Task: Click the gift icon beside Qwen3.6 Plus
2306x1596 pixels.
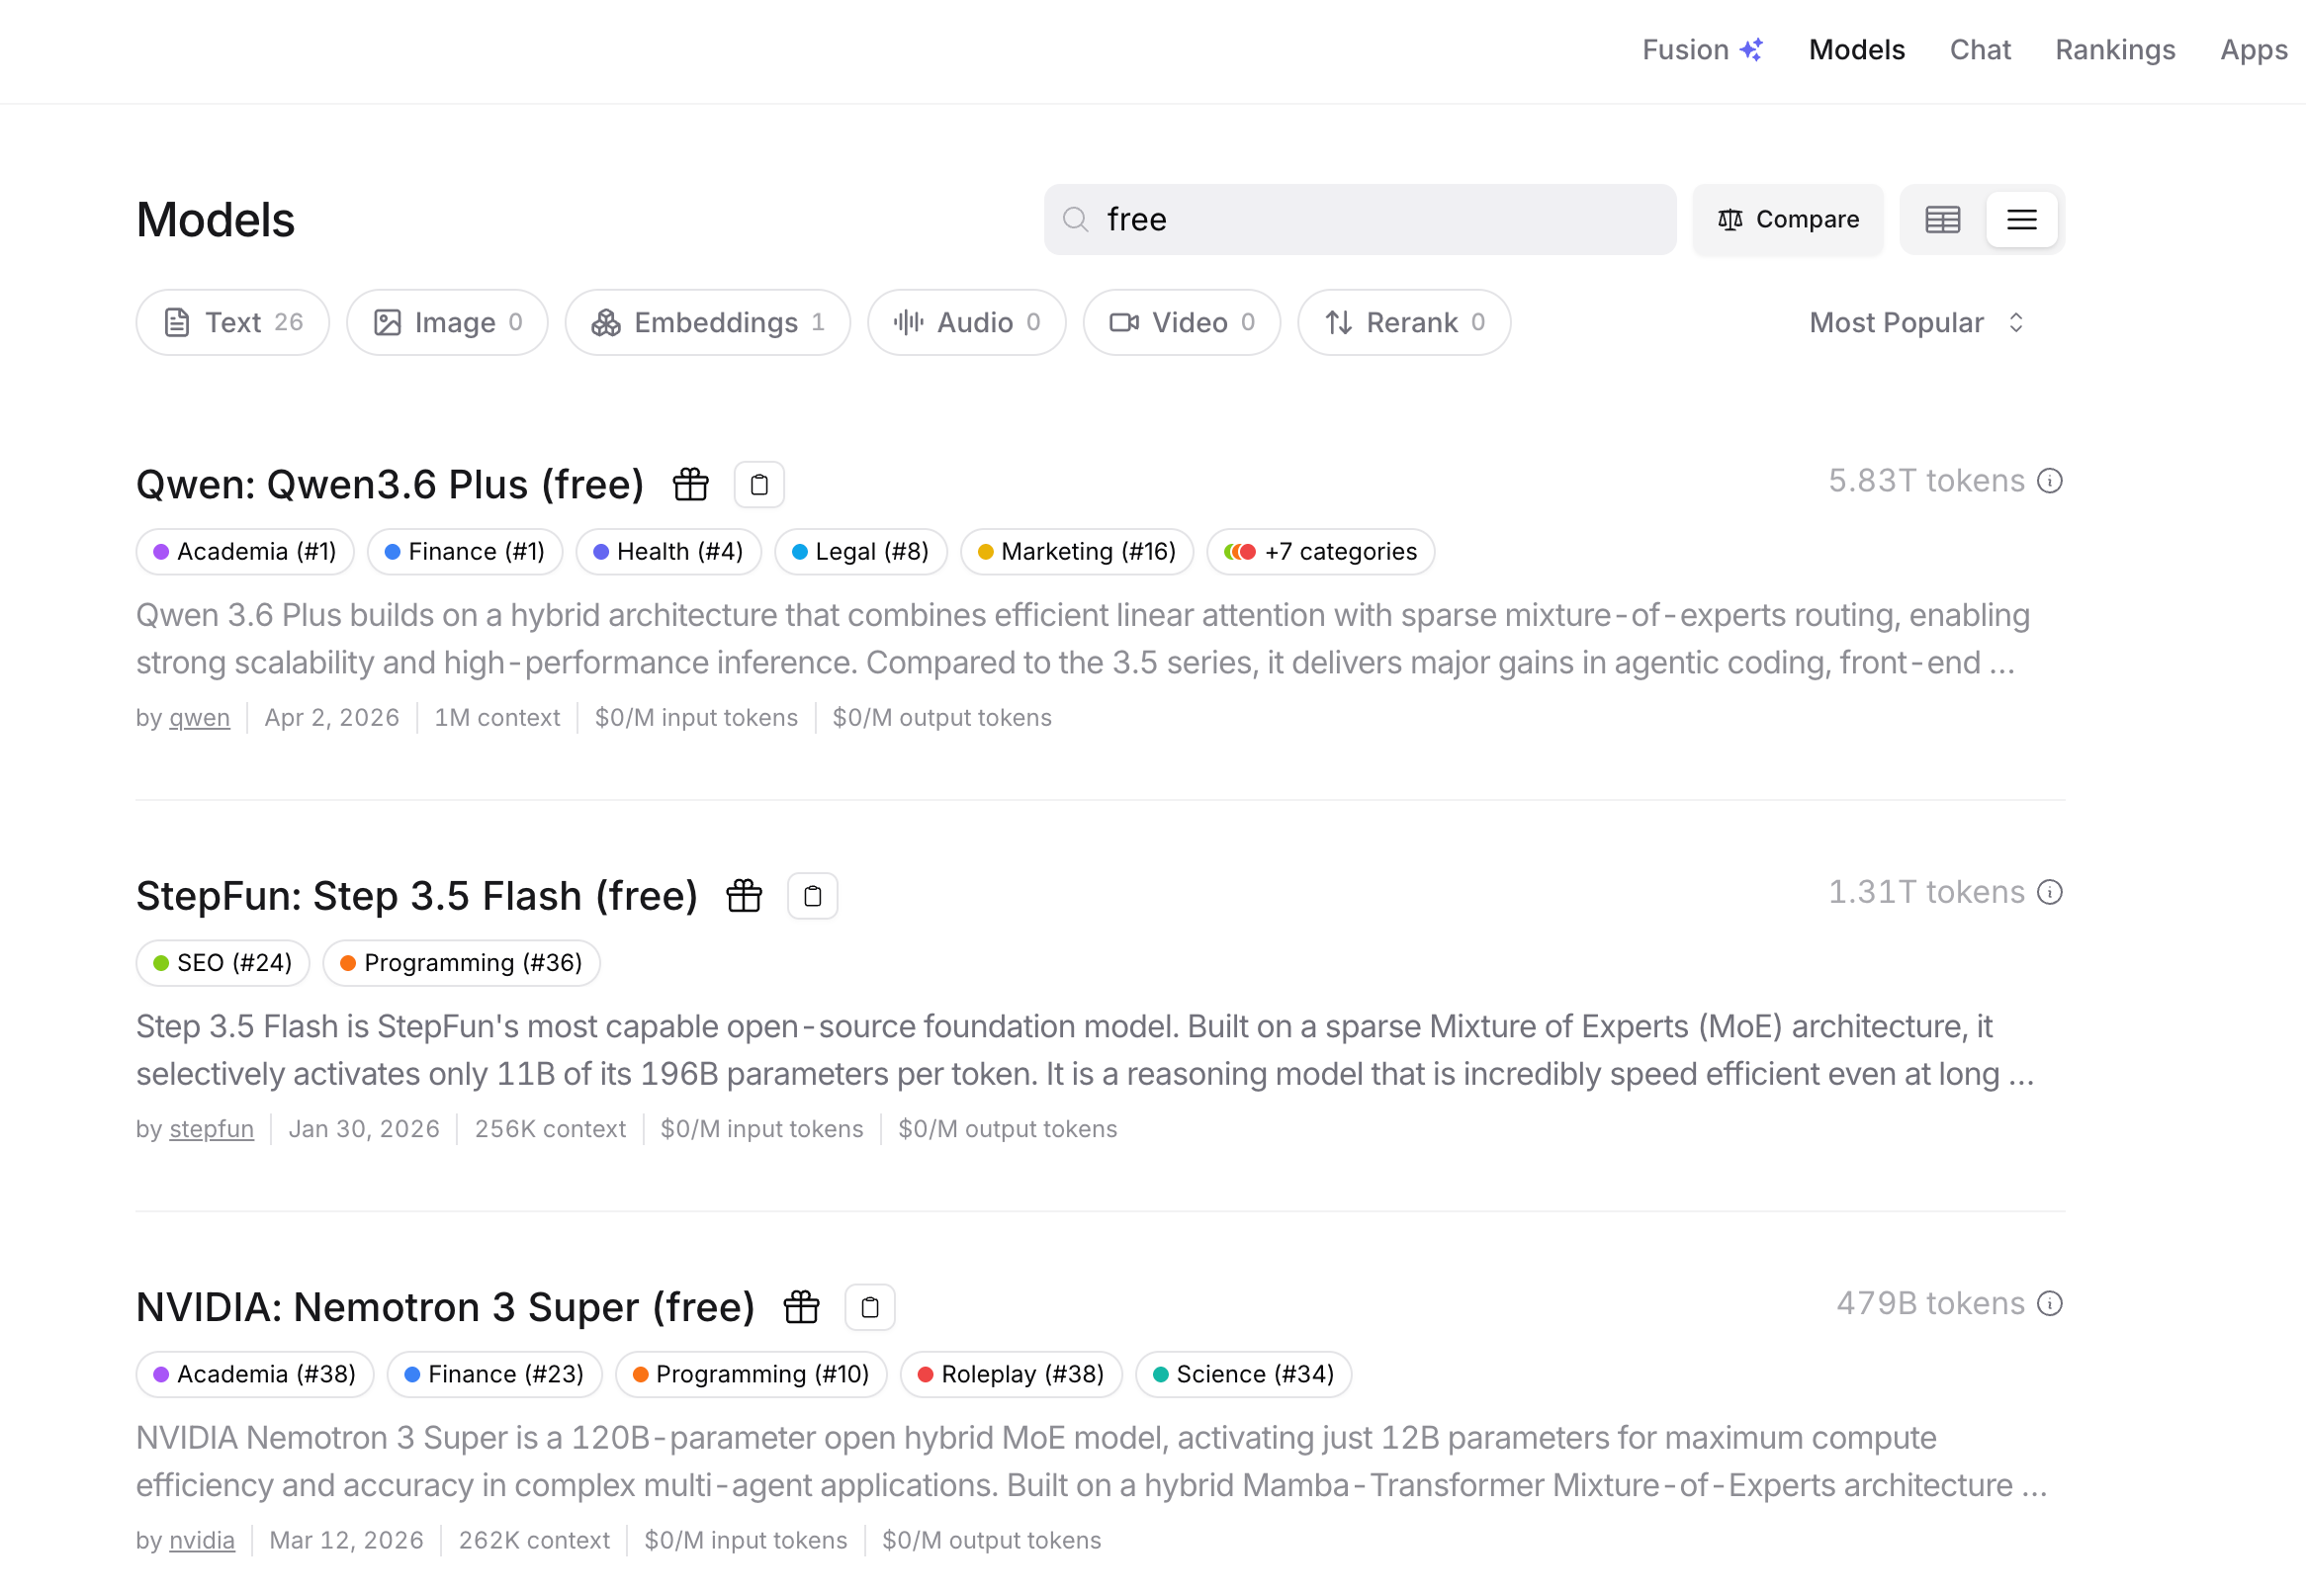Action: [x=691, y=484]
